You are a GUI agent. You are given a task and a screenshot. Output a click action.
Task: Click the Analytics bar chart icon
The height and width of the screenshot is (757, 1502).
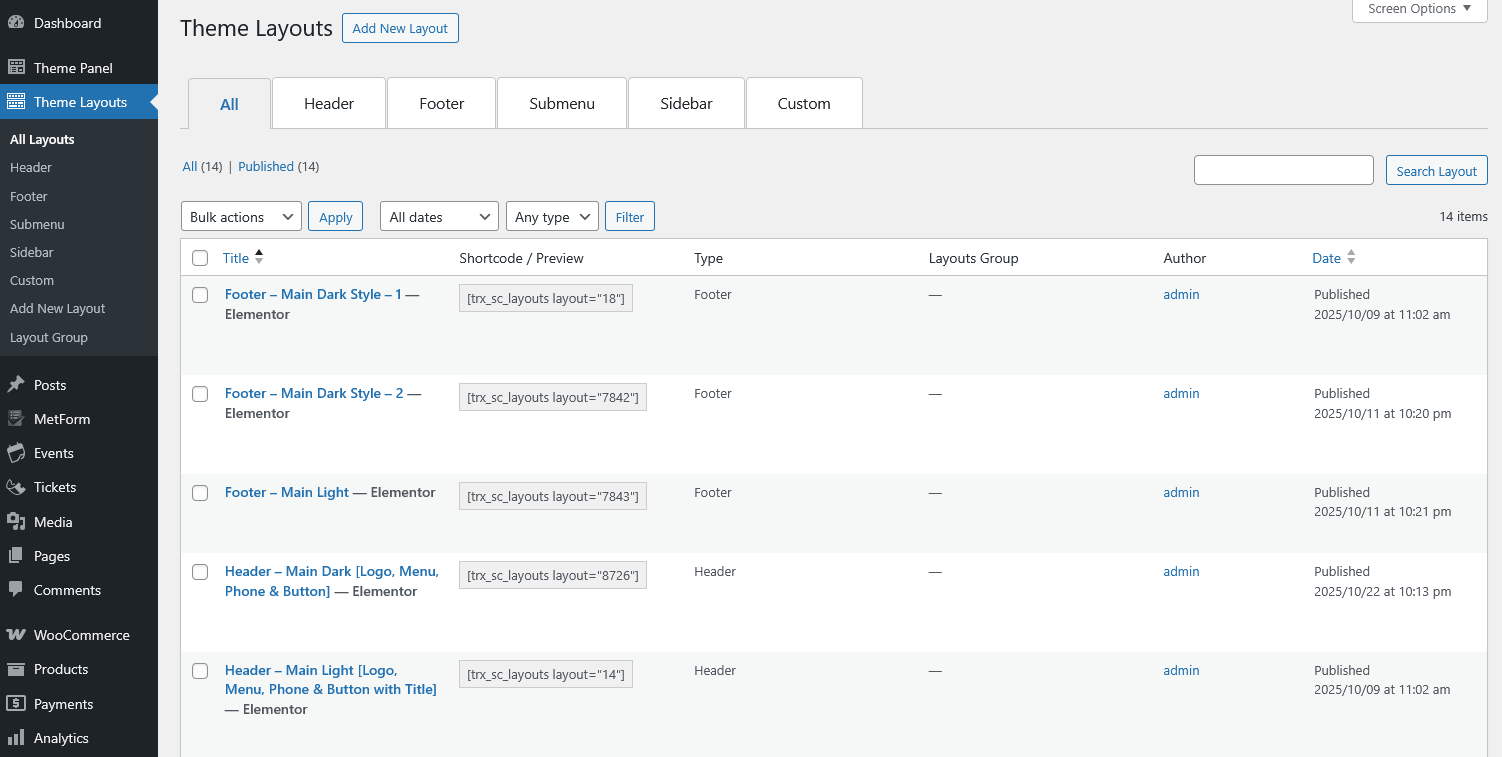click(16, 738)
